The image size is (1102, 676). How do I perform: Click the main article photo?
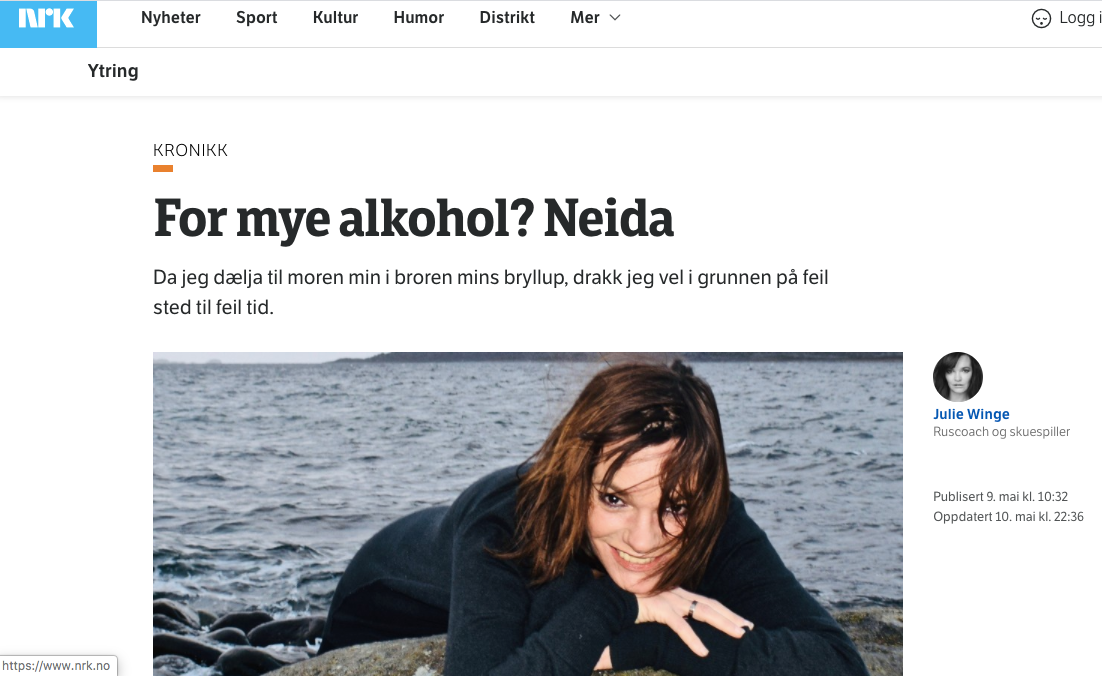point(528,514)
